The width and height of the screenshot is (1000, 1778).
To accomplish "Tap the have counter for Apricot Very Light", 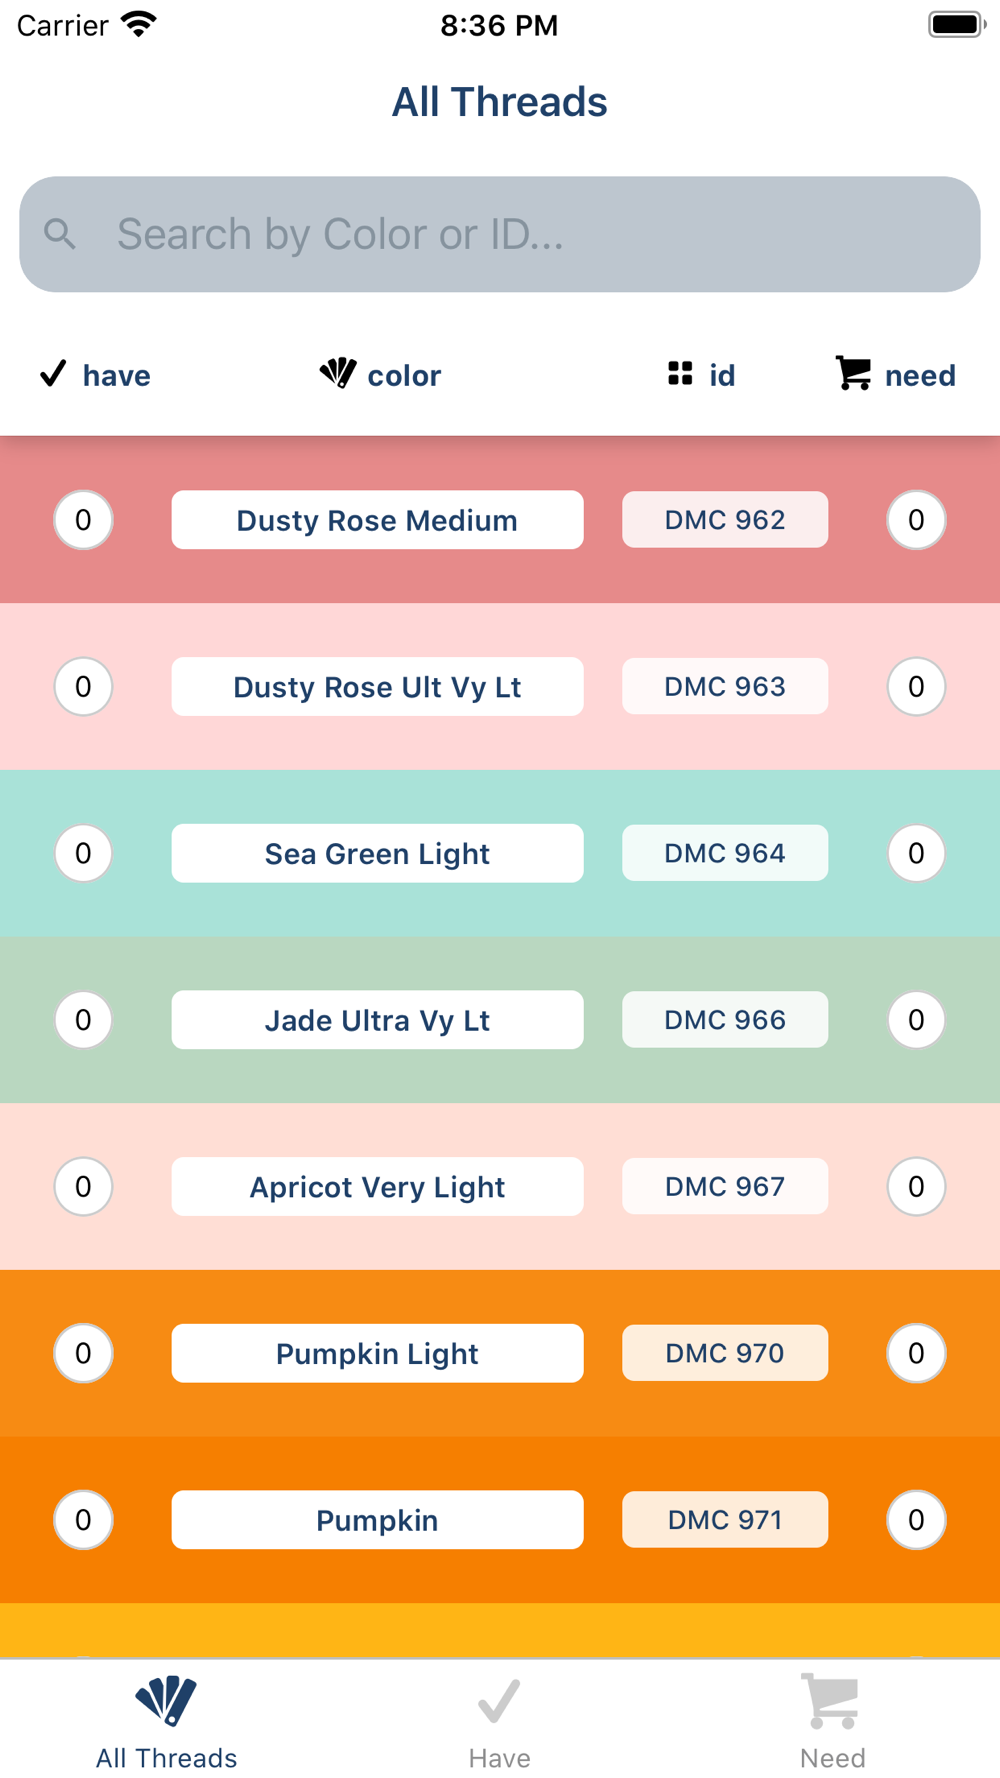I will point(83,1187).
